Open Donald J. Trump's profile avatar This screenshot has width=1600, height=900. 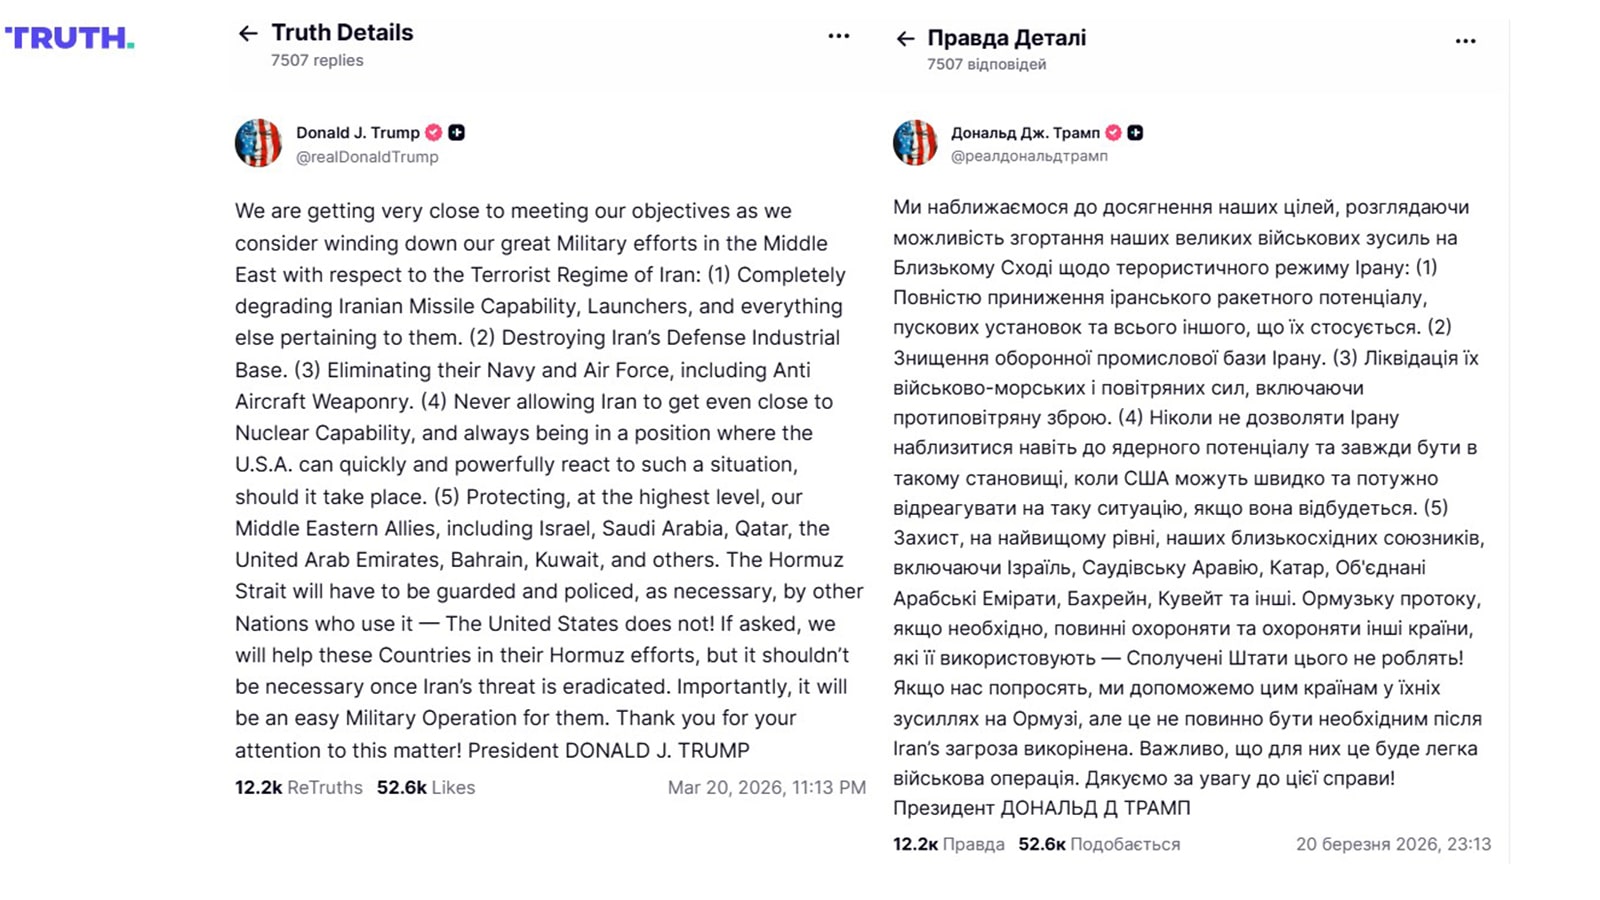click(258, 143)
